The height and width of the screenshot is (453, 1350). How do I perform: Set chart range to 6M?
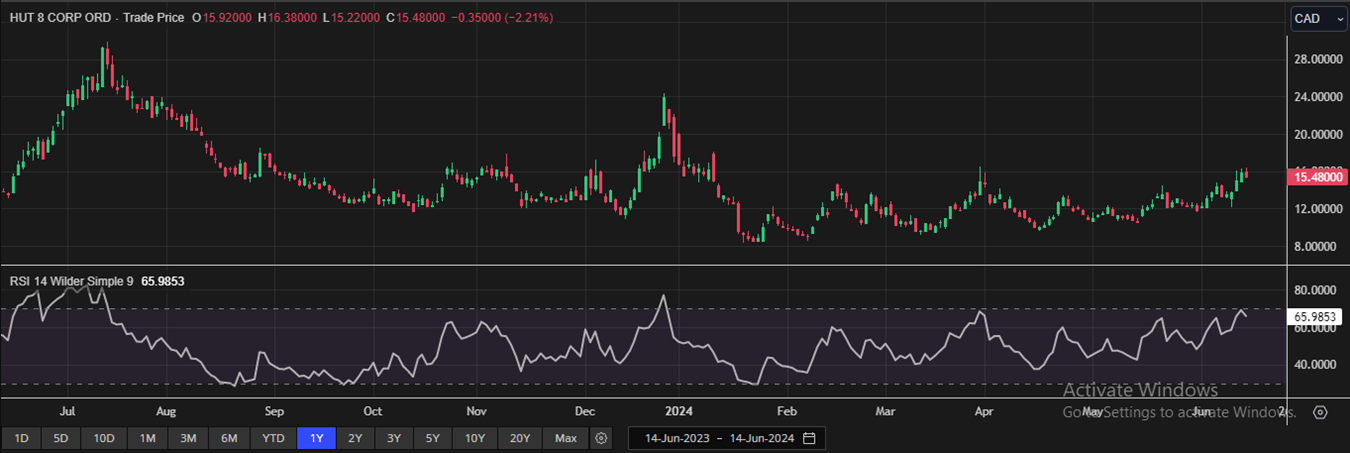pos(229,438)
